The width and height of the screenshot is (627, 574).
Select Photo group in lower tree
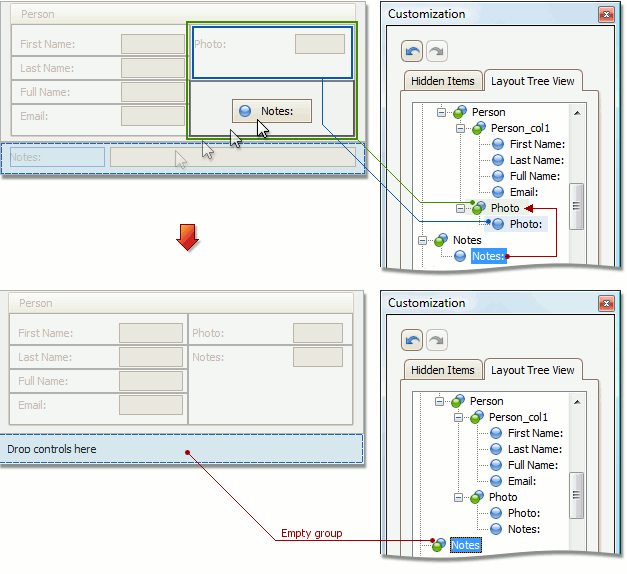(503, 497)
